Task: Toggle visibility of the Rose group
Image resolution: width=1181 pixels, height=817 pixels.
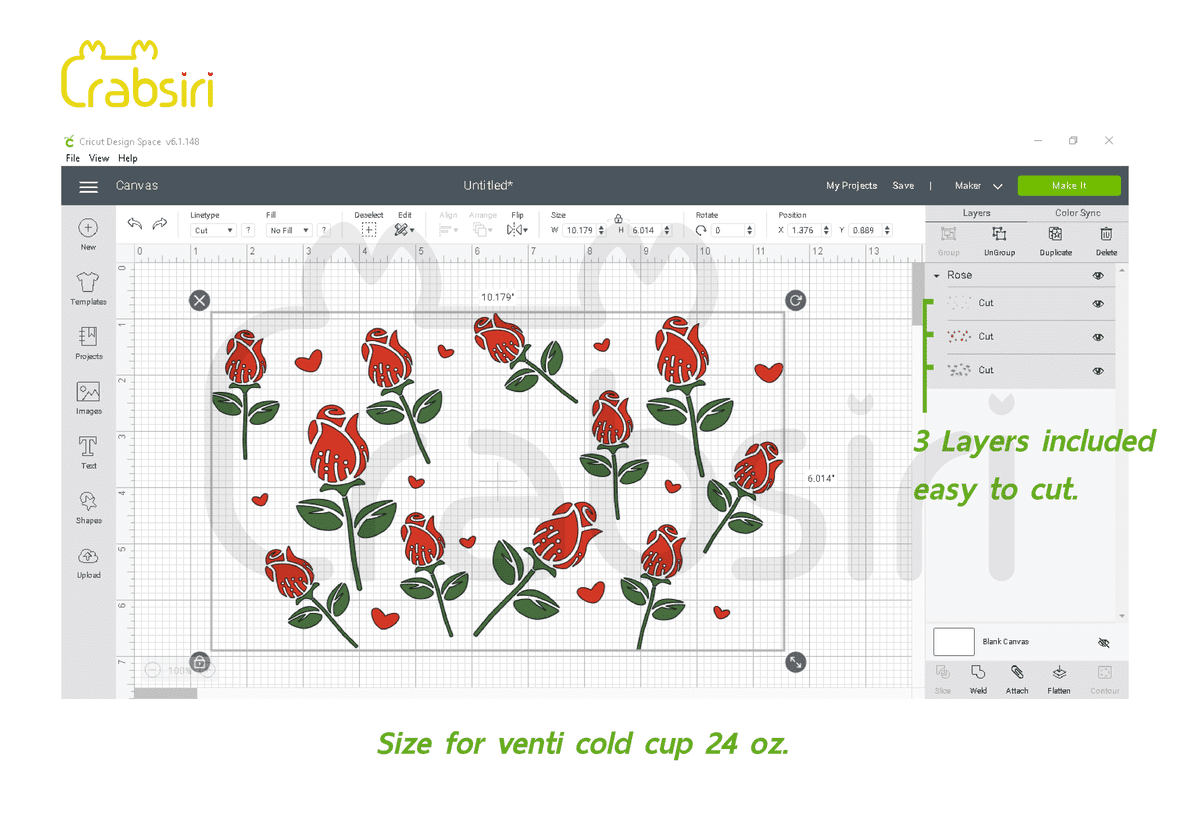Action: 1098,275
